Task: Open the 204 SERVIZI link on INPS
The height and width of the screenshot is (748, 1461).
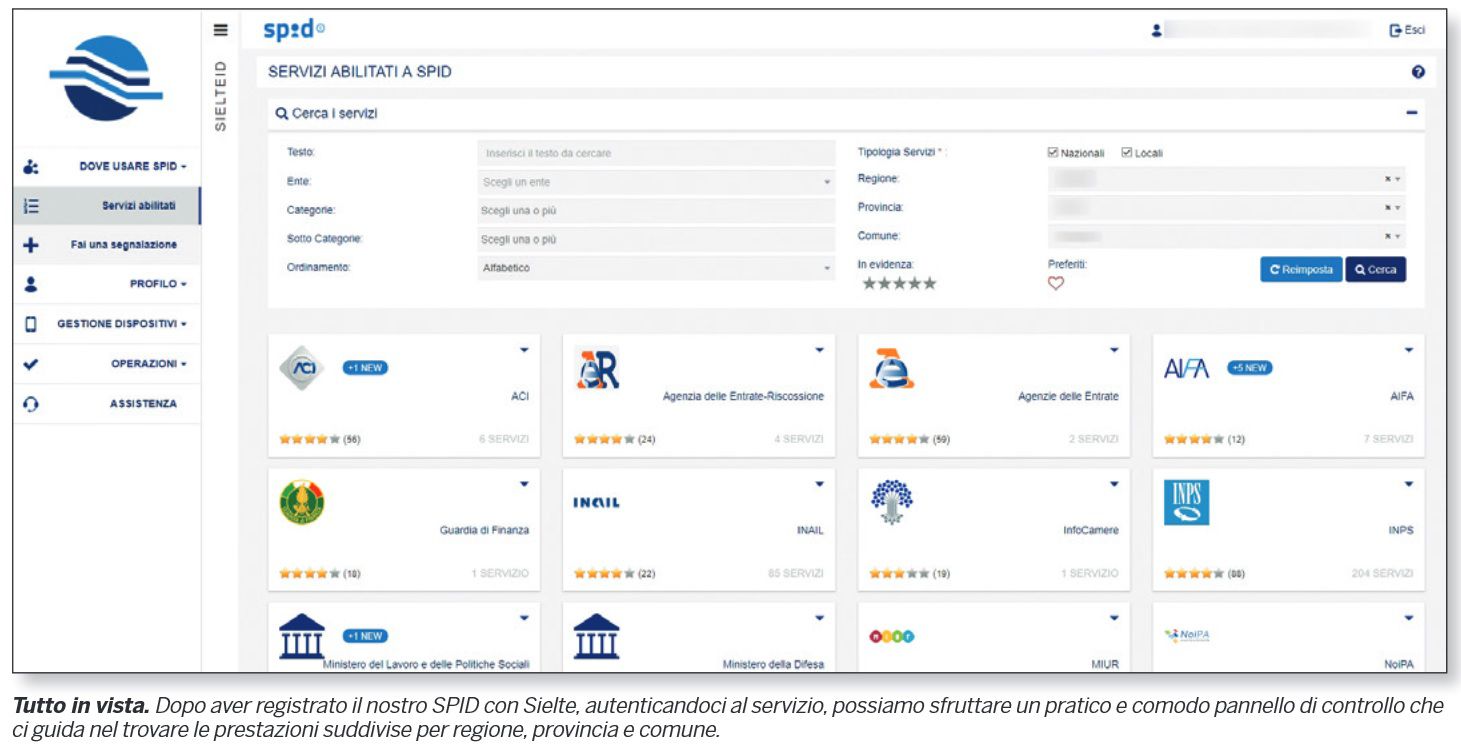Action: [x=1382, y=574]
